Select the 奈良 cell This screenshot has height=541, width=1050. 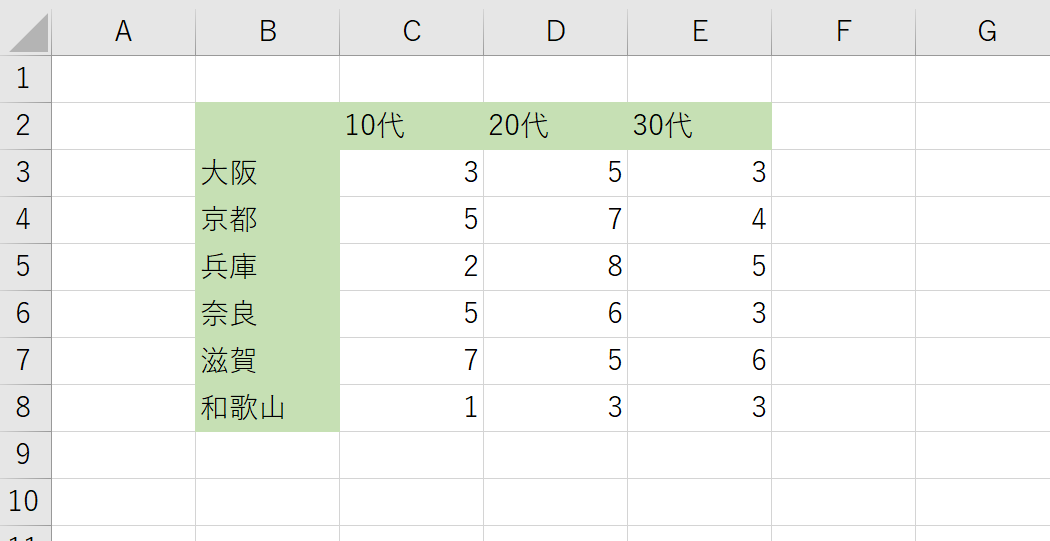point(268,313)
